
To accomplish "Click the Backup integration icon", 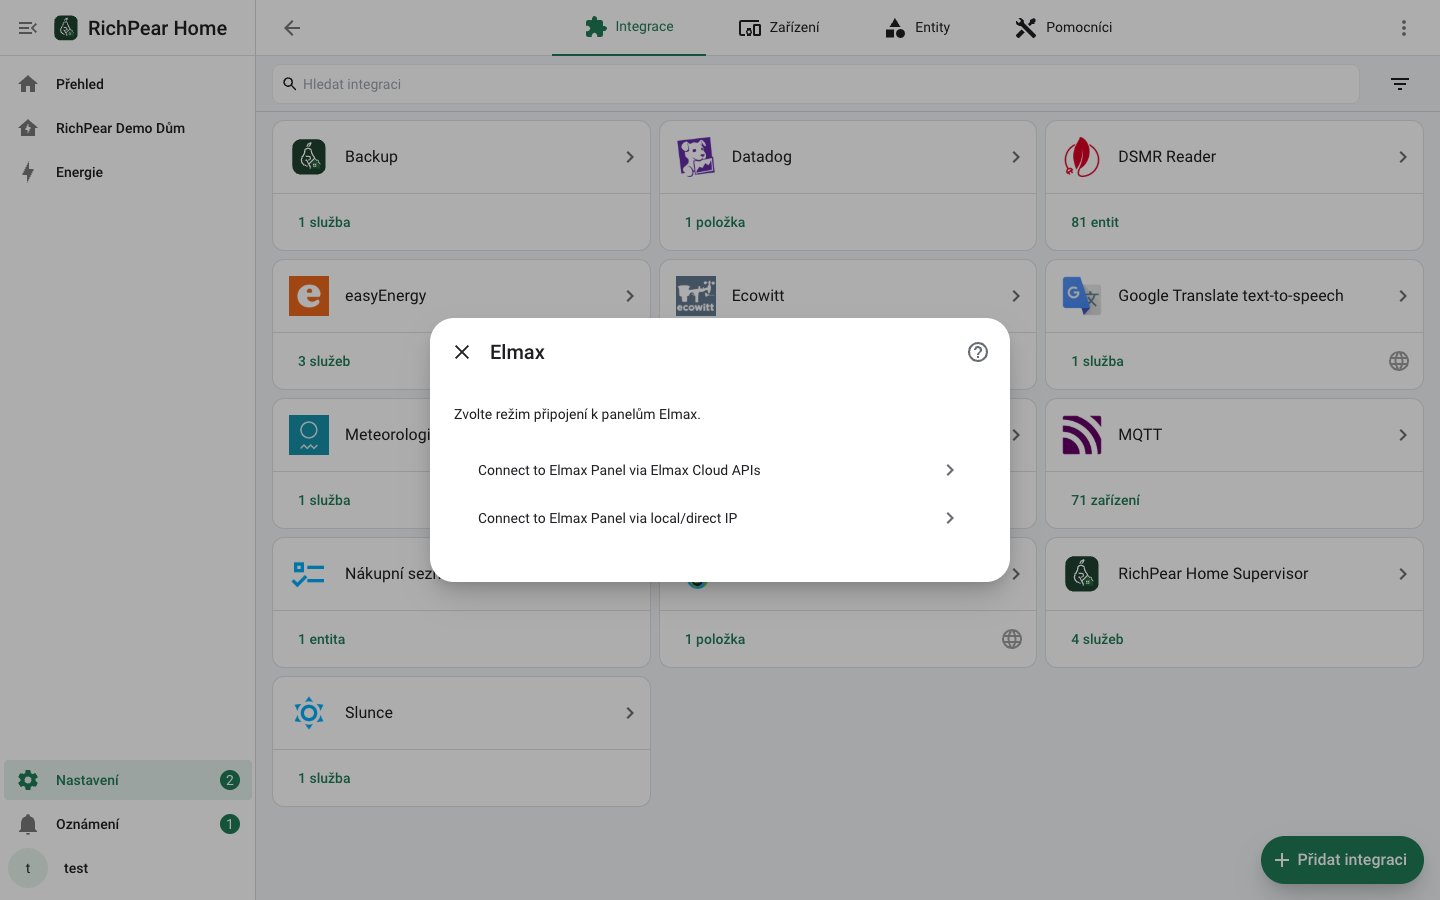I will (309, 157).
